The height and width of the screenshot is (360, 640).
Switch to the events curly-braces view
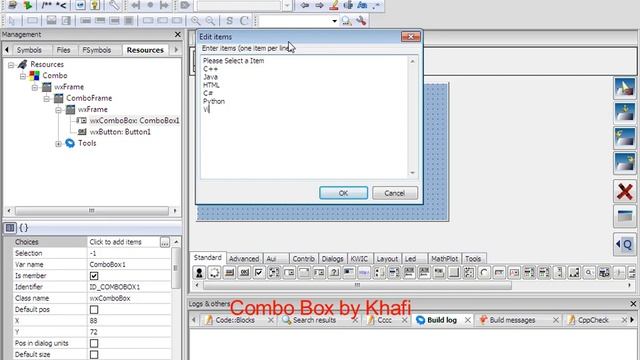pyautogui.click(x=24, y=228)
